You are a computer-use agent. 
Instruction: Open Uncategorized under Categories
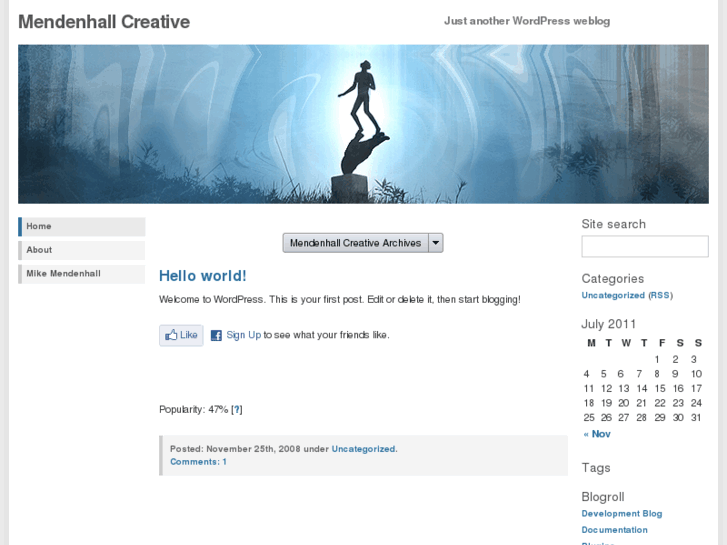pos(613,295)
